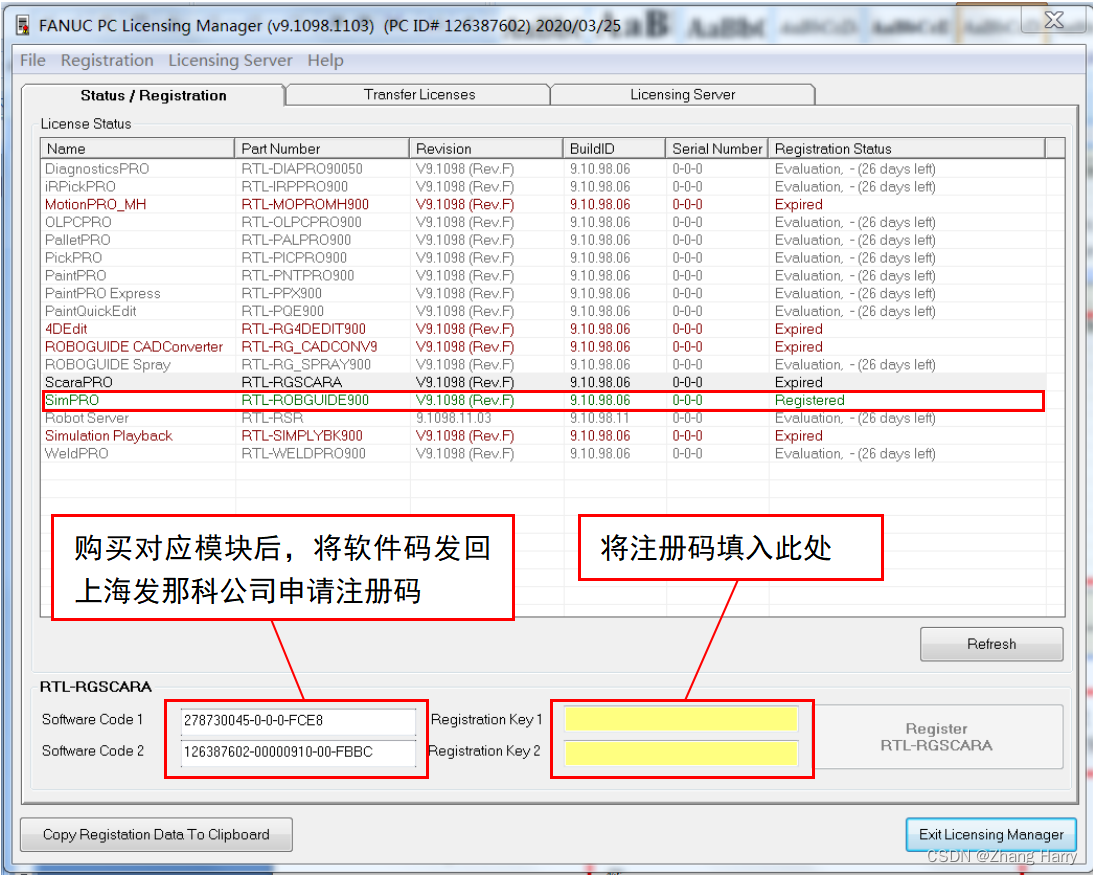Screen dimensions: 1093x875
Task: Select the PaintPRO row
Action: coord(544,275)
